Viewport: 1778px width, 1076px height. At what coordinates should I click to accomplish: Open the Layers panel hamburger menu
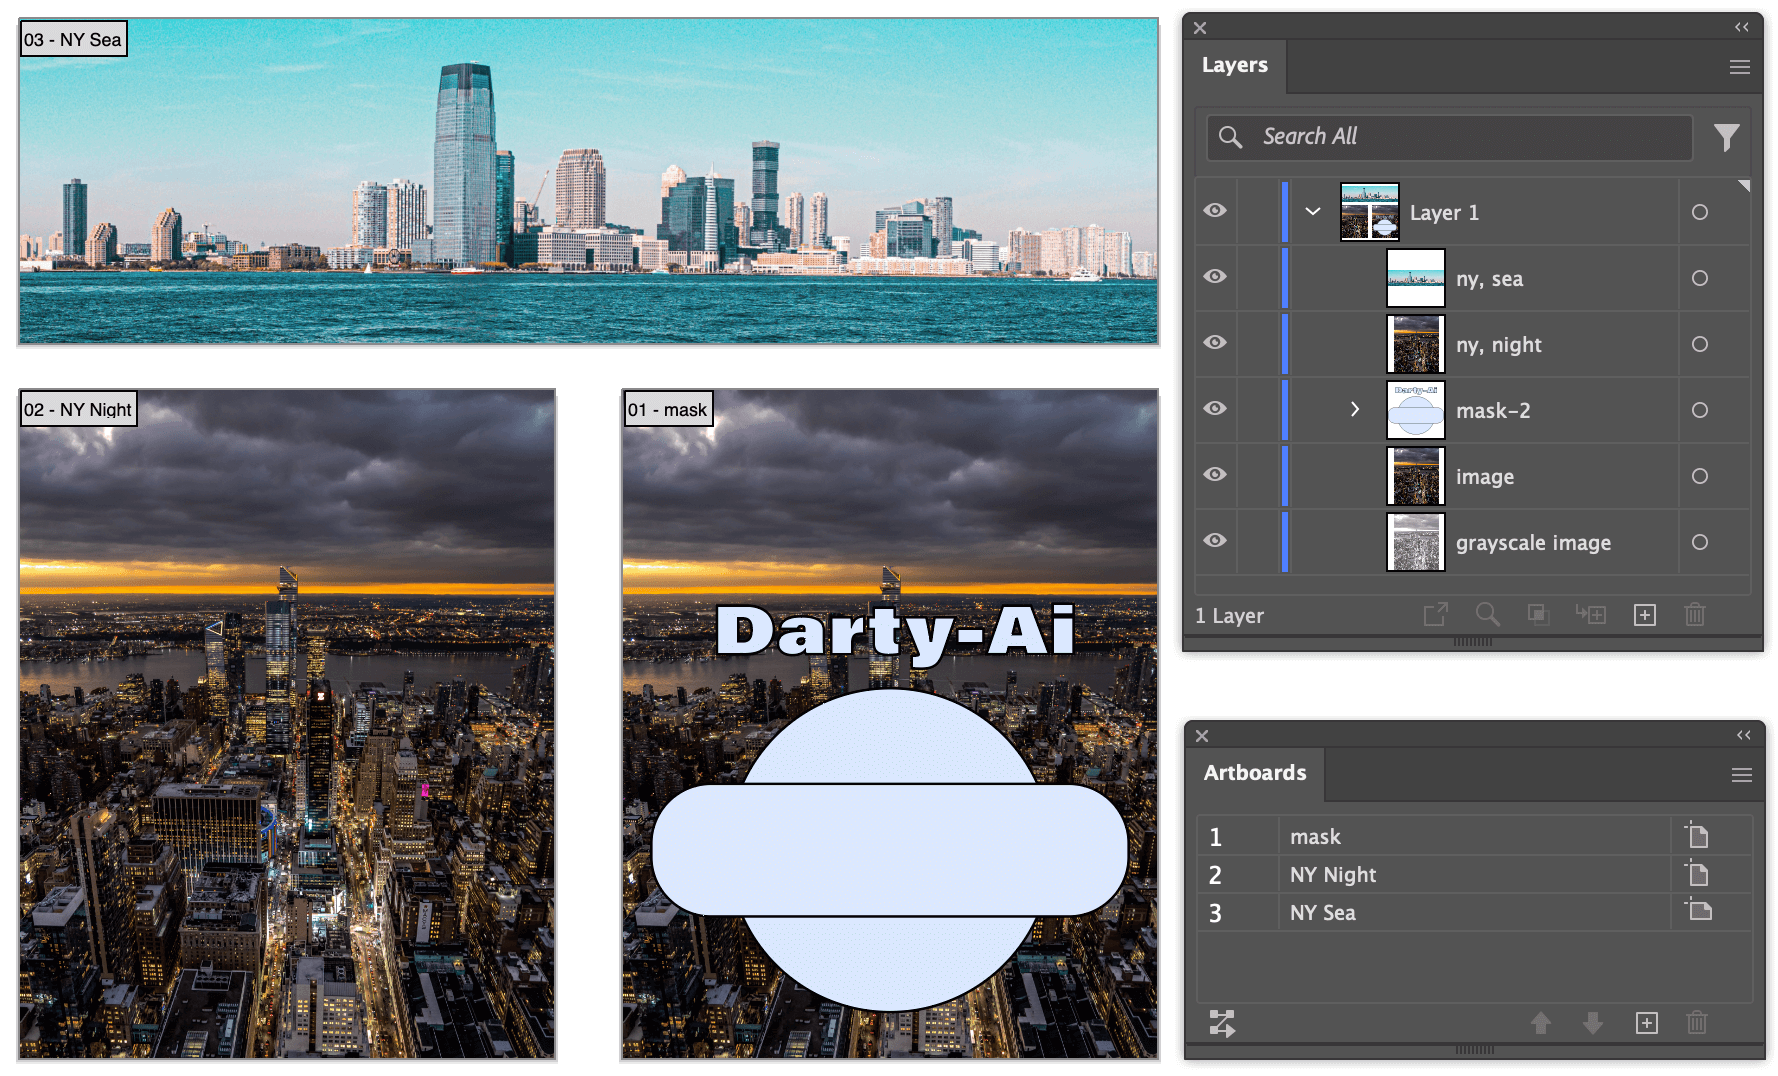pos(1739,67)
